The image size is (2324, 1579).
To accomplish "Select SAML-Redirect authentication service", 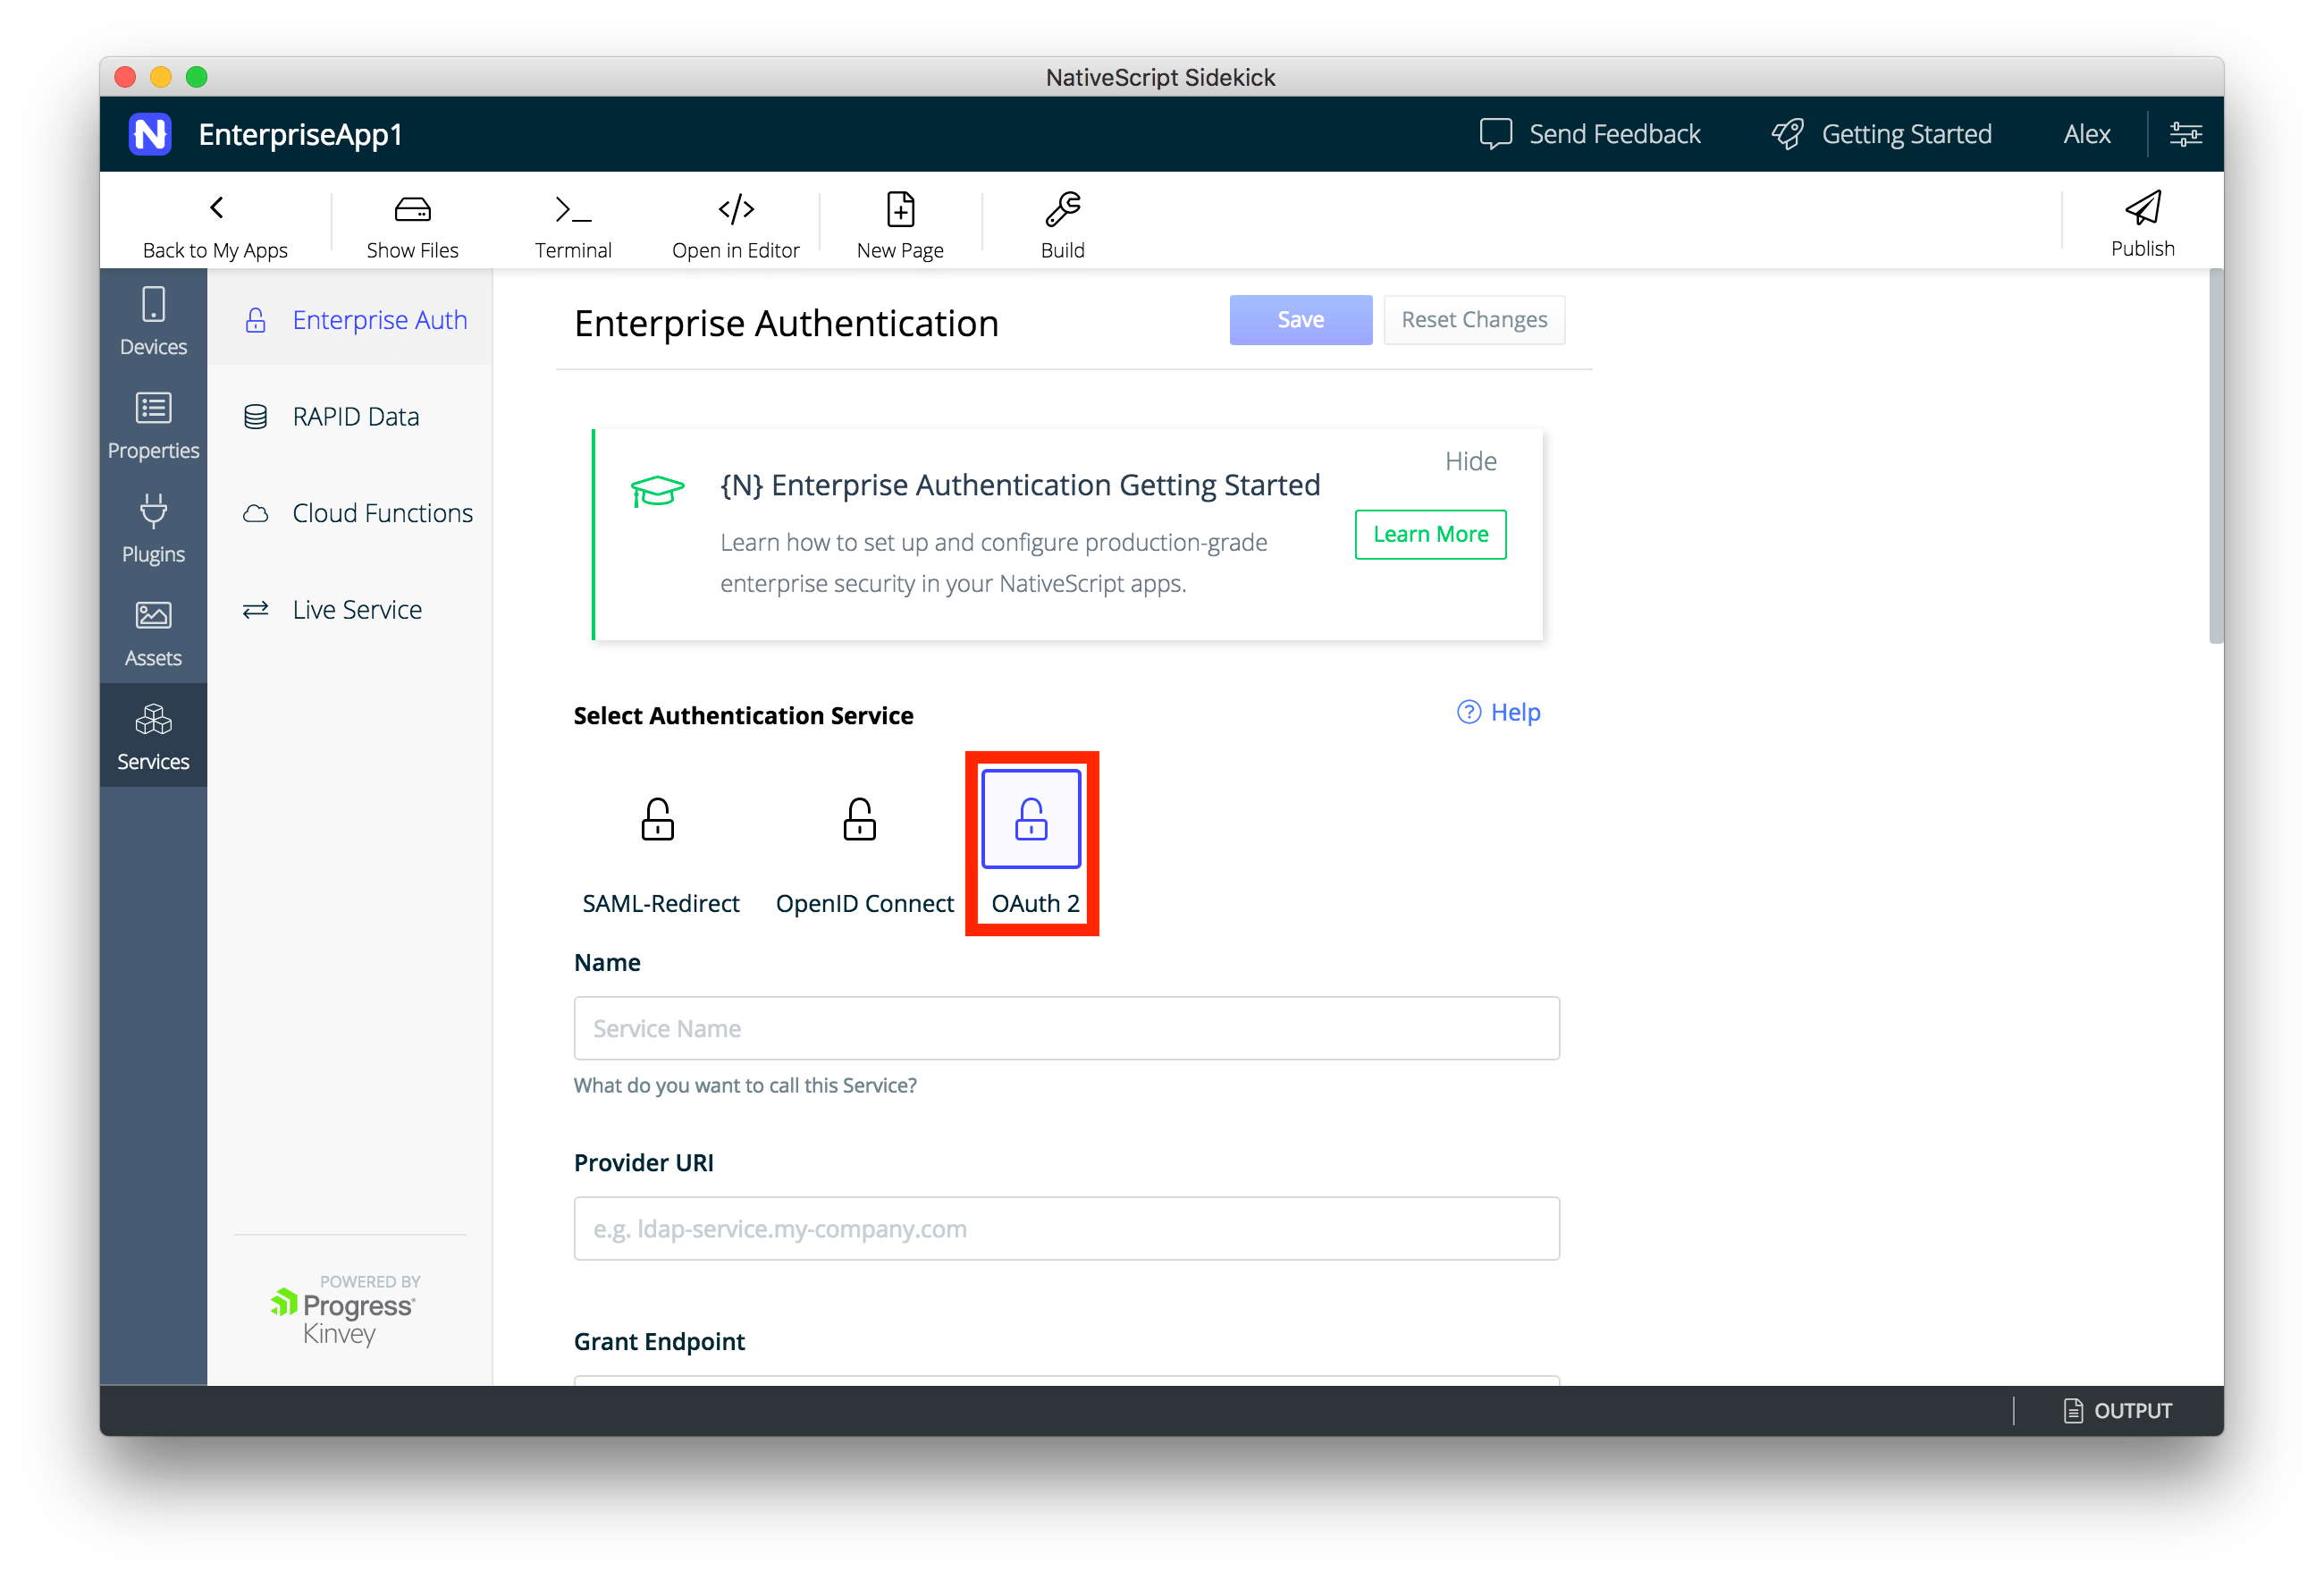I will pyautogui.click(x=658, y=820).
